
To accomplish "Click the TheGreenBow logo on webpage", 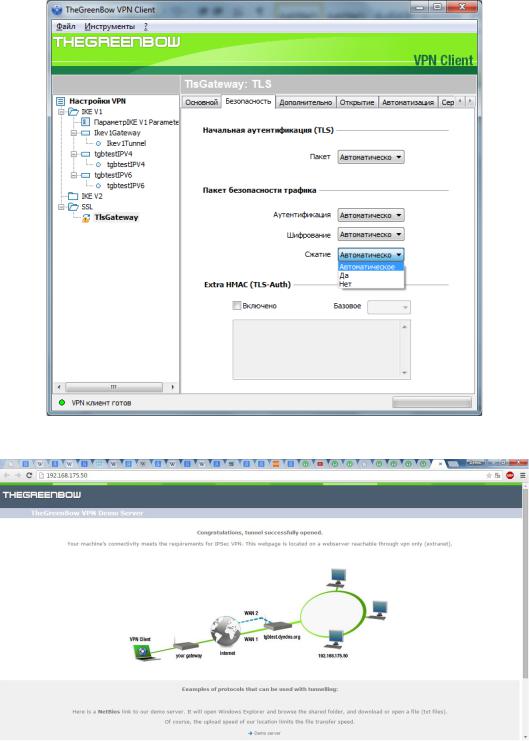I will pyautogui.click(x=42, y=495).
